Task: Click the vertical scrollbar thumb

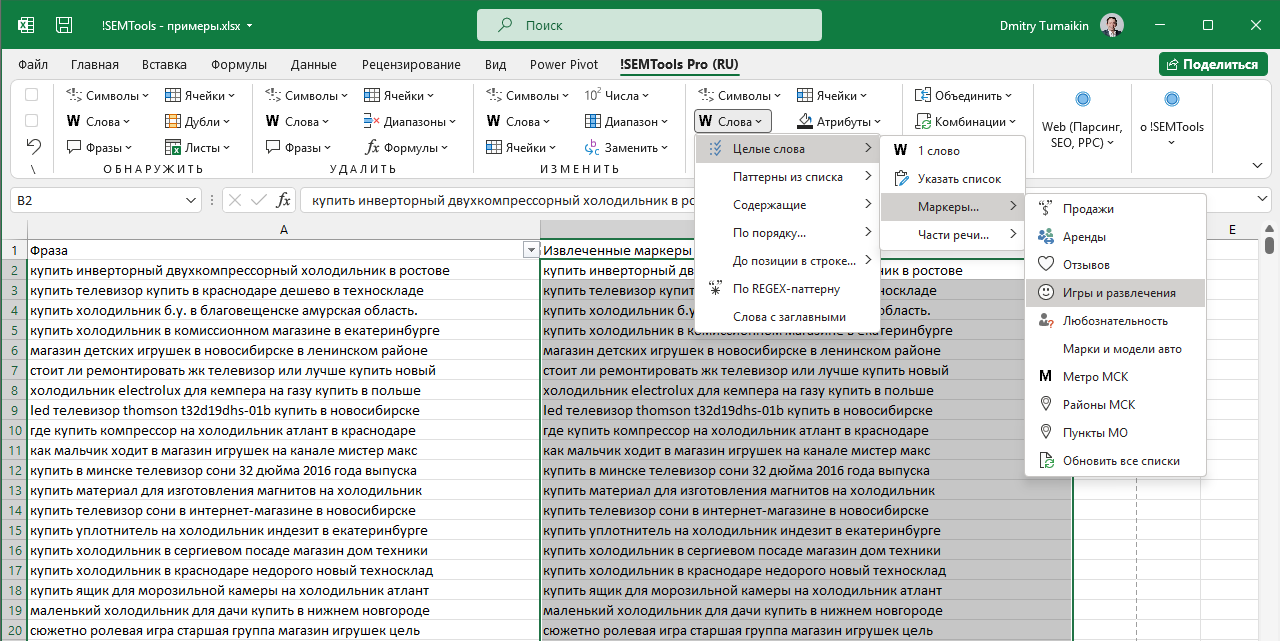Action: tap(1269, 244)
